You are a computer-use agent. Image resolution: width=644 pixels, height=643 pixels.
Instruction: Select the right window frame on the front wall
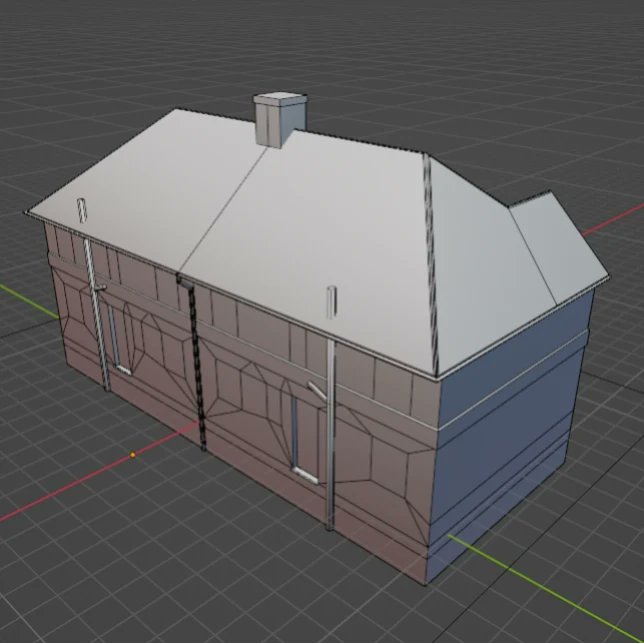(x=303, y=439)
